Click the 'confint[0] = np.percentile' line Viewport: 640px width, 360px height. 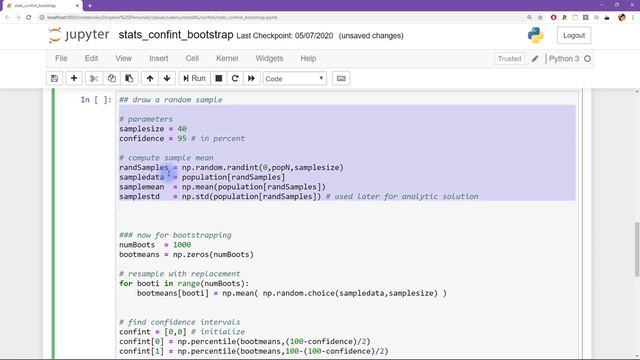[245, 341]
